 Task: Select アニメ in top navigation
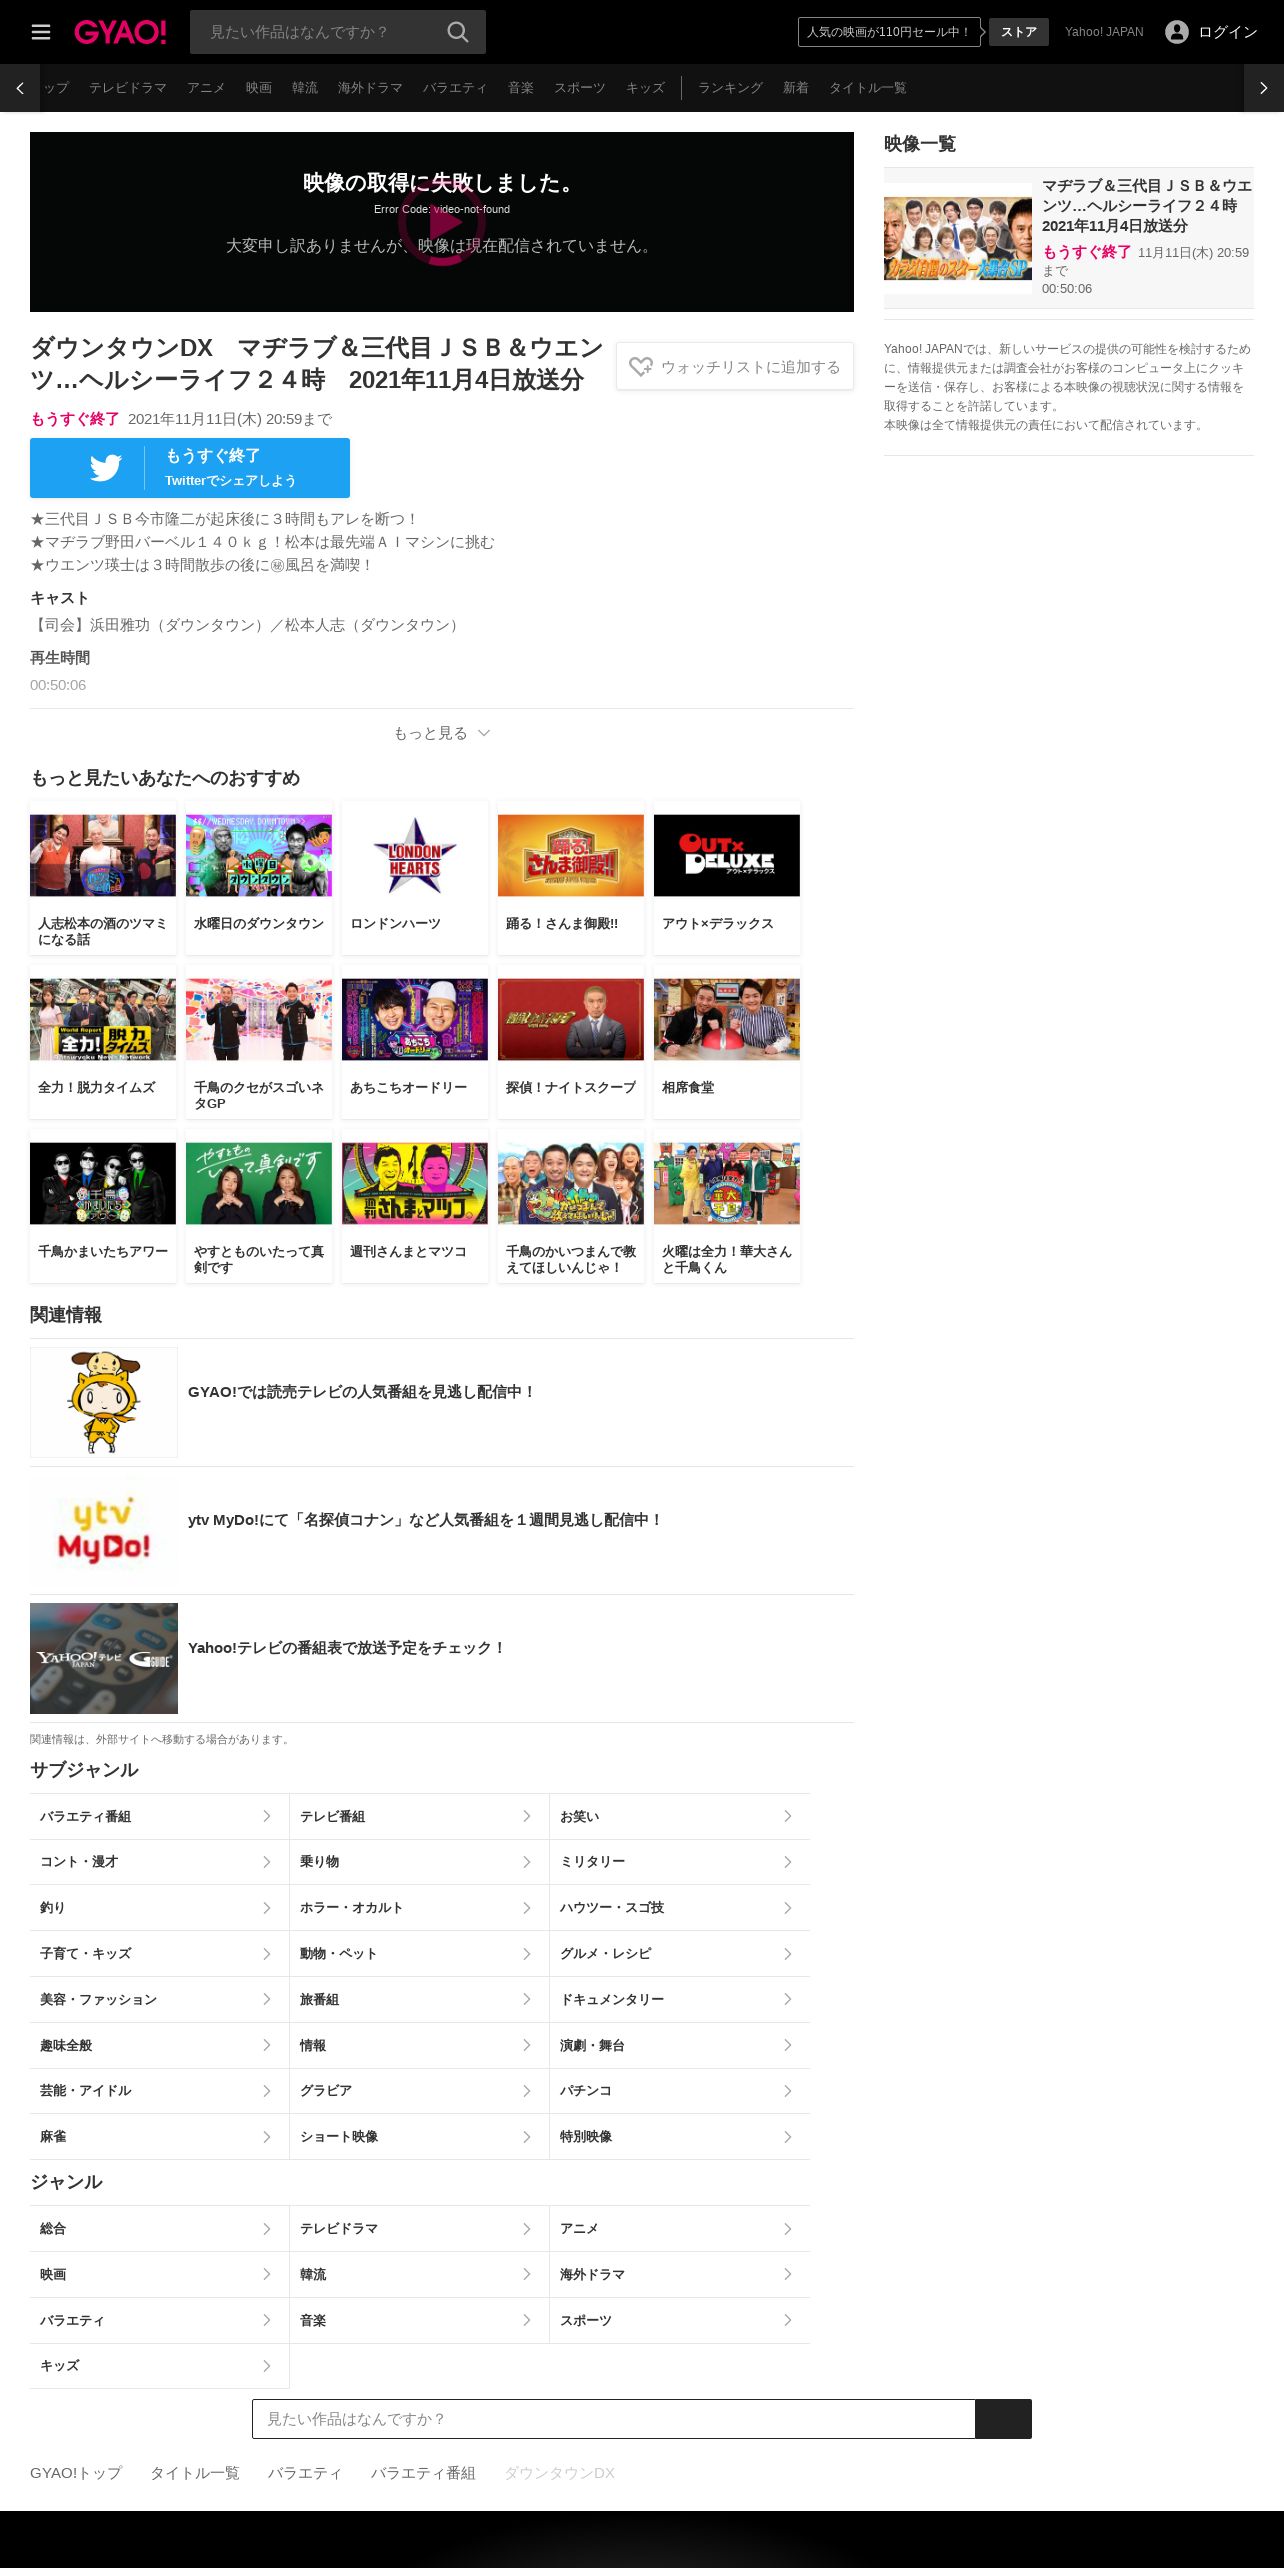(x=206, y=88)
